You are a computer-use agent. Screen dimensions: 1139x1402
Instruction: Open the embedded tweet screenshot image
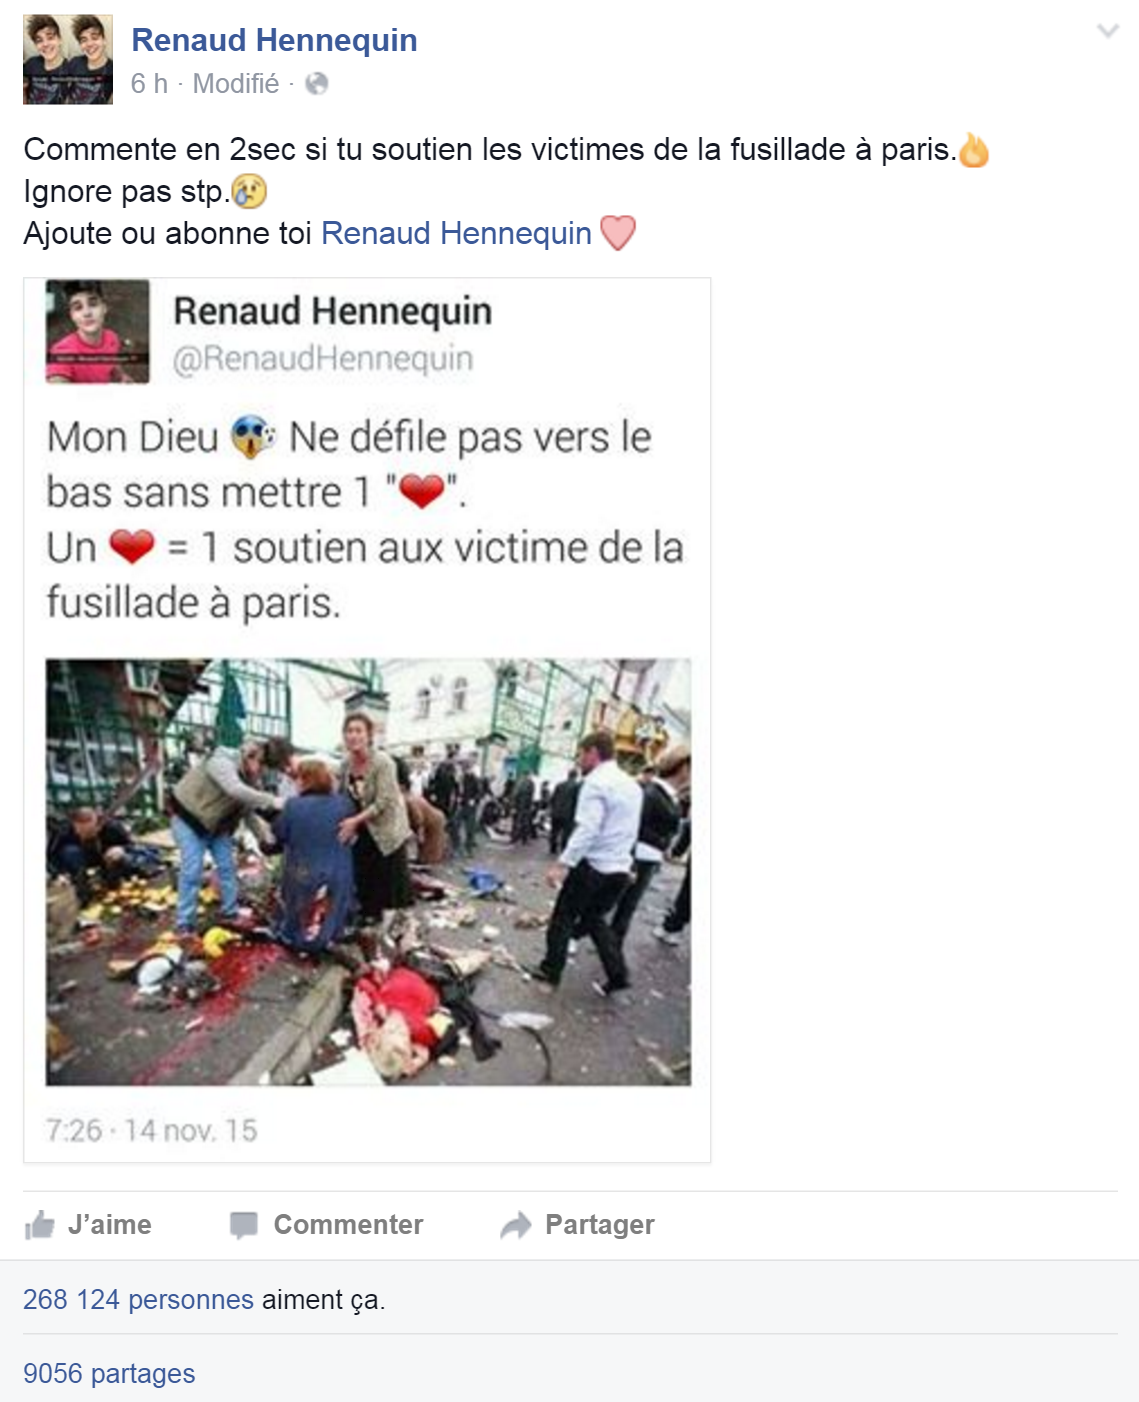367,720
